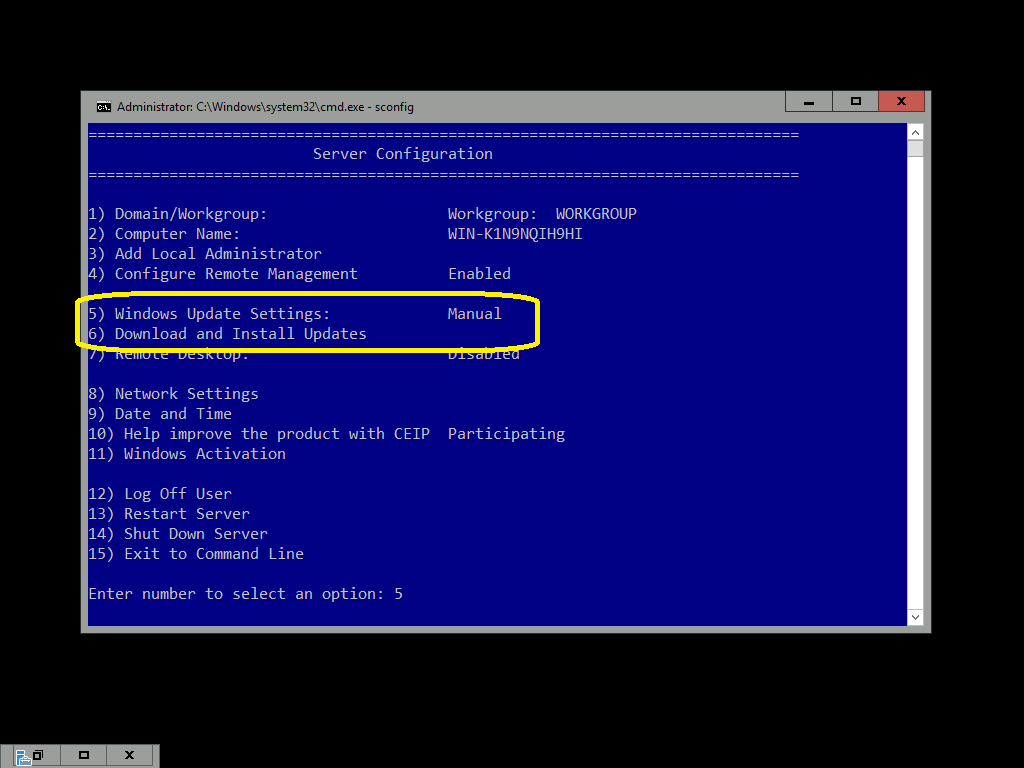Click the window title bar text
This screenshot has height=768, width=1024.
pyautogui.click(x=265, y=107)
